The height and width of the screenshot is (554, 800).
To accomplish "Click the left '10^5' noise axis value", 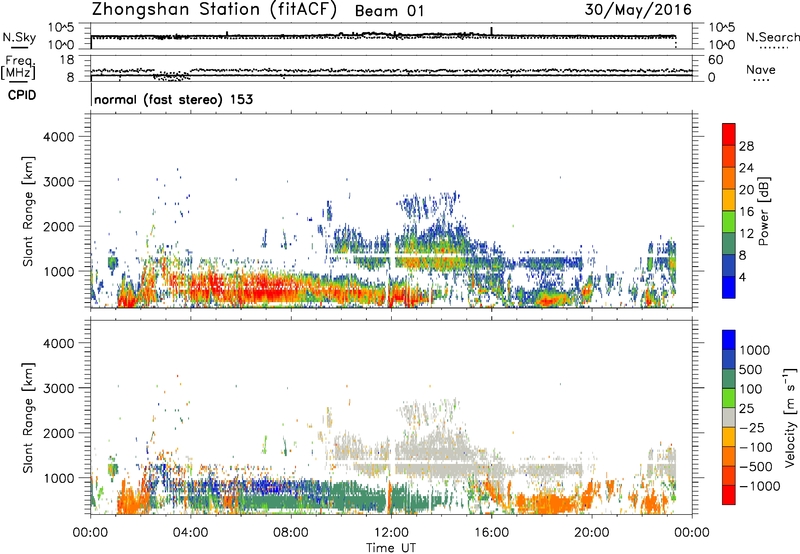I will coord(62,27).
